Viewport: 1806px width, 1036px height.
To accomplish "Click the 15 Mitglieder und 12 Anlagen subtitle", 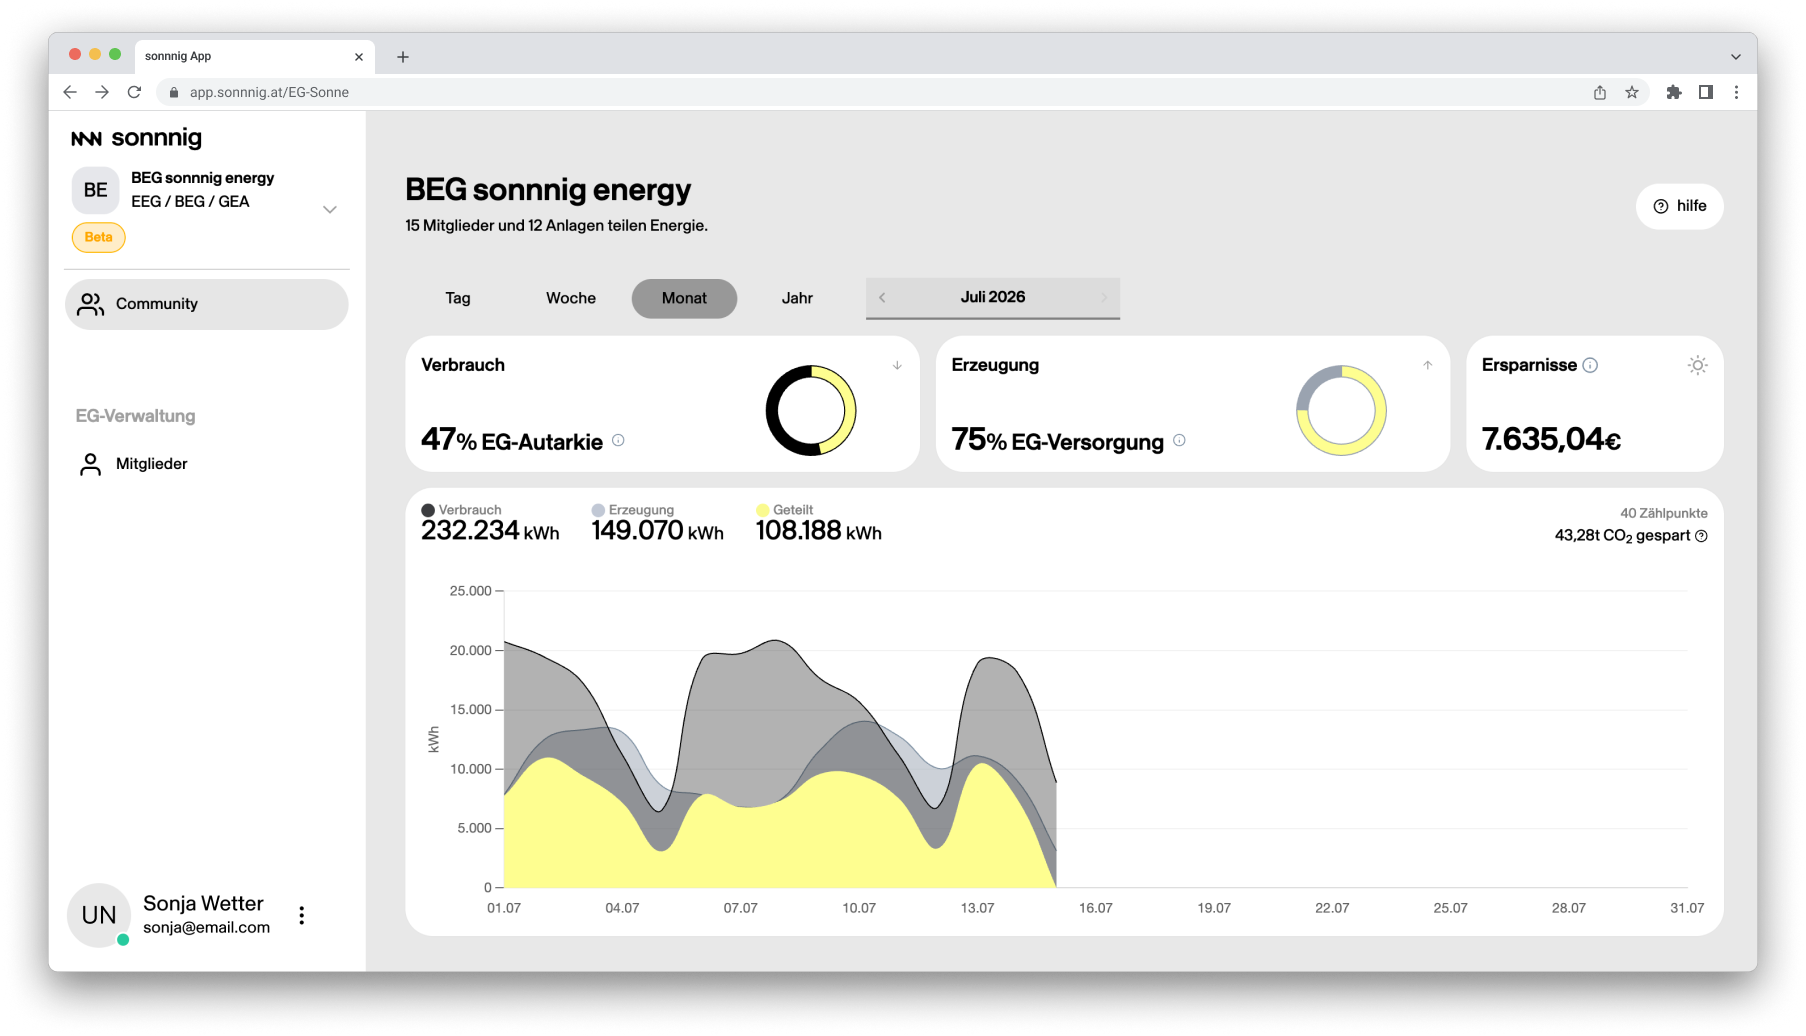I will [556, 226].
